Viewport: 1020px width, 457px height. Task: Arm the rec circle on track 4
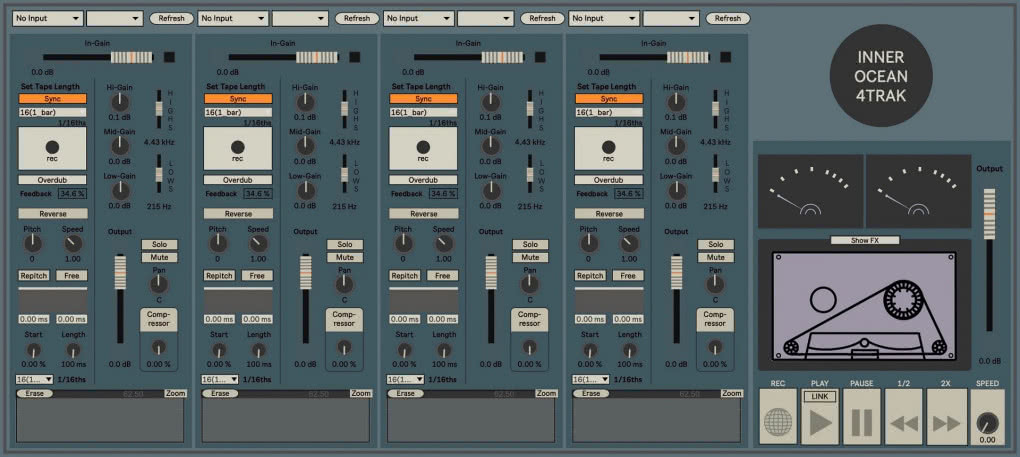pyautogui.click(x=608, y=148)
